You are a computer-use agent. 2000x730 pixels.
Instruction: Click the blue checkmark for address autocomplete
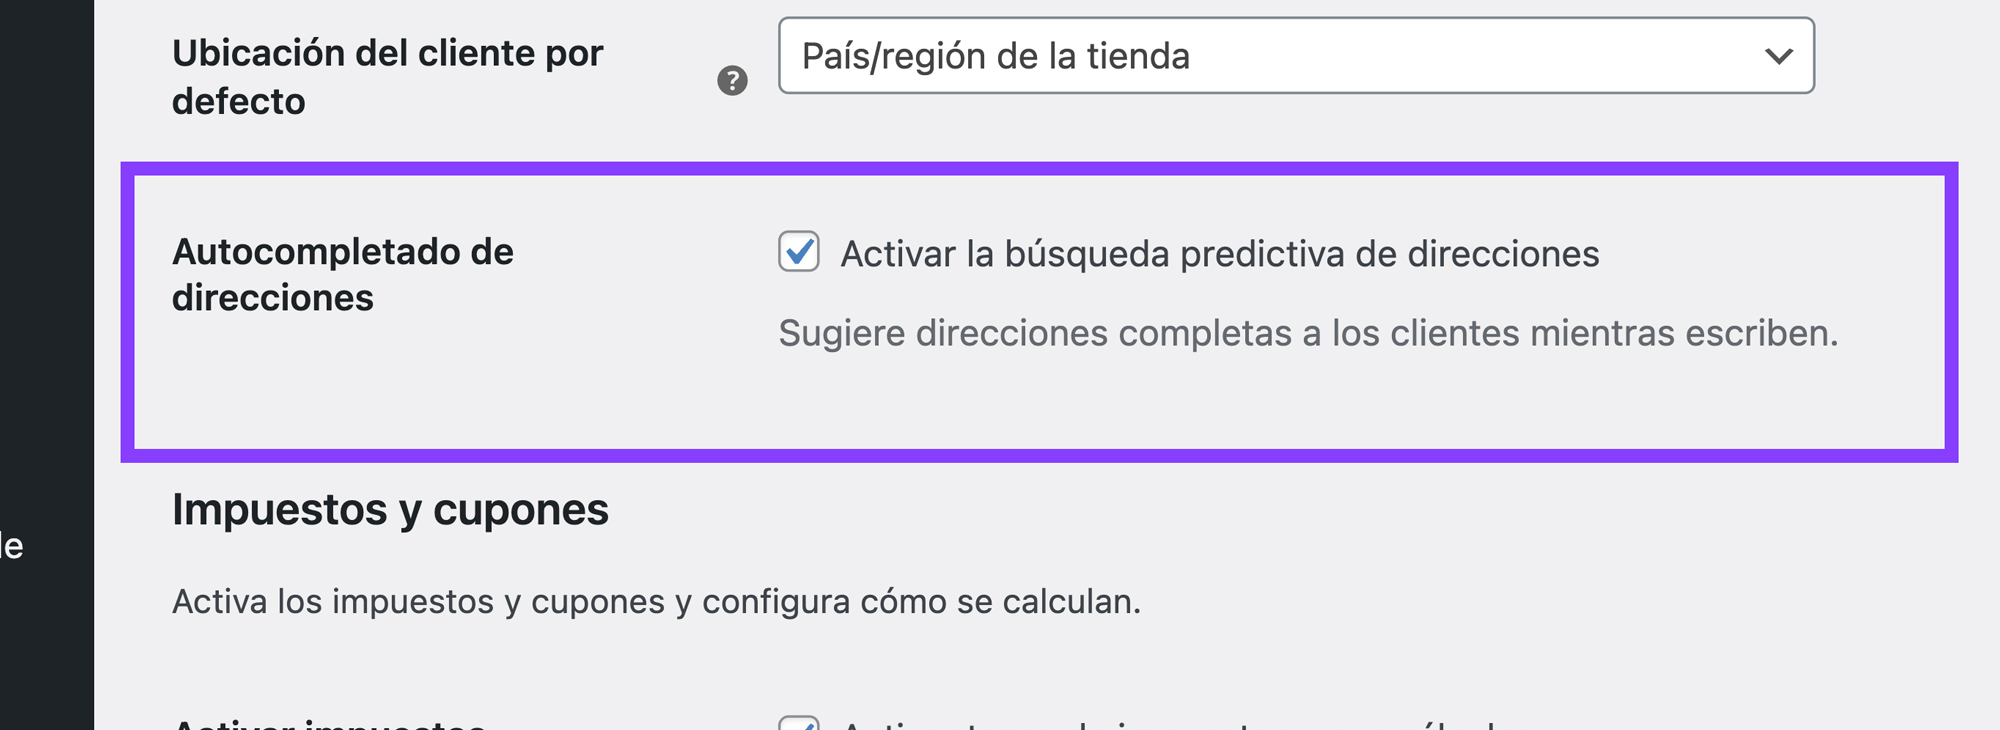pos(799,251)
